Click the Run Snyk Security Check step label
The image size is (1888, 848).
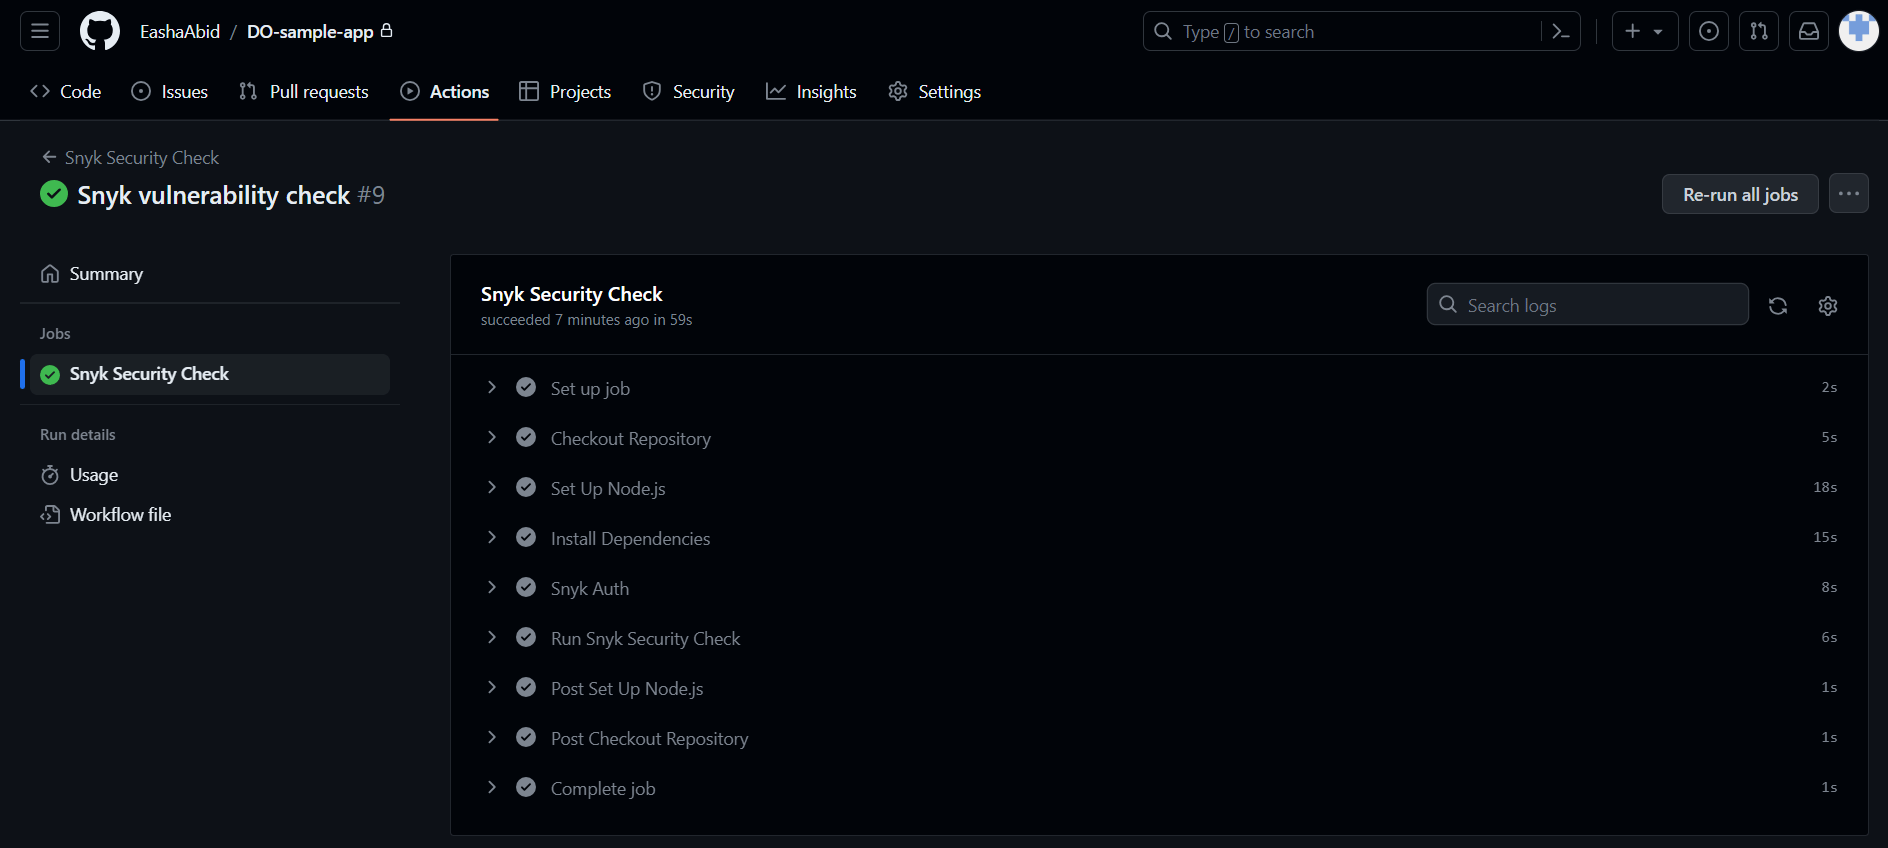pyautogui.click(x=646, y=638)
